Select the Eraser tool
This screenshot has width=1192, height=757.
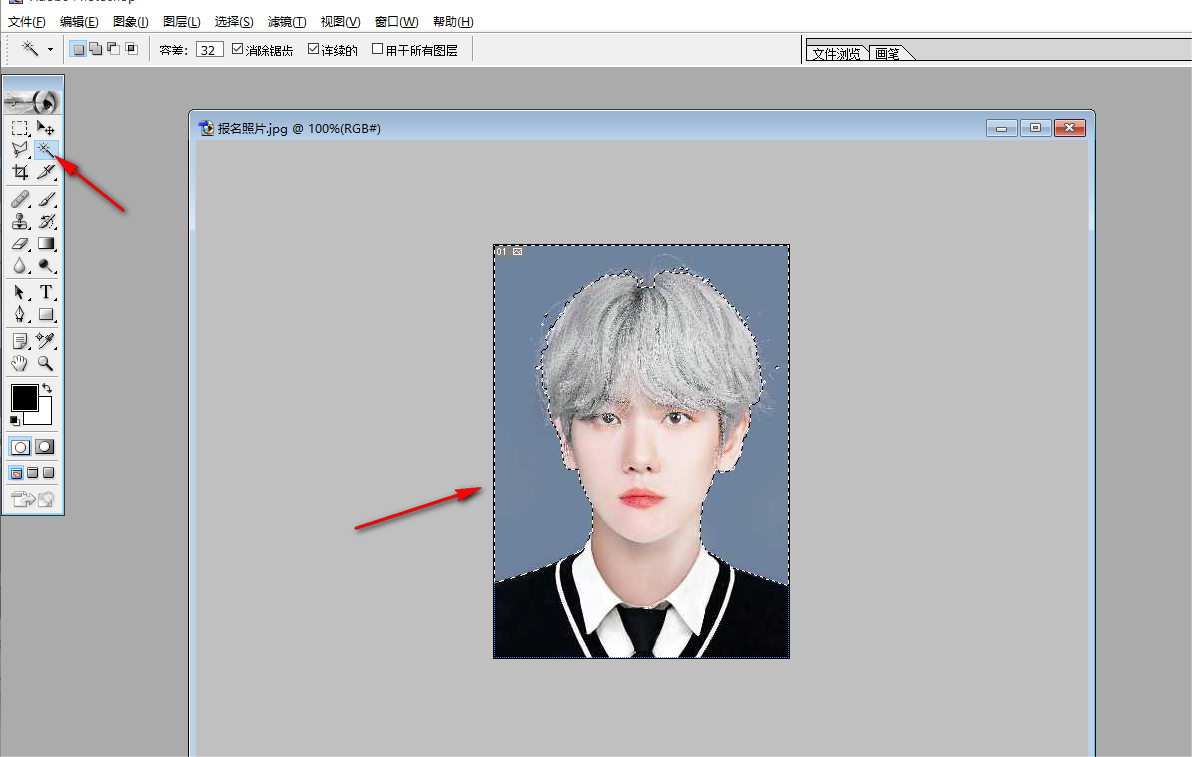19,243
